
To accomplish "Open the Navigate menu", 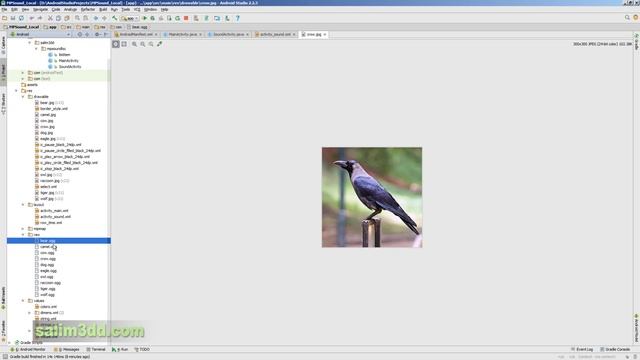I will pyautogui.click(x=40, y=9).
